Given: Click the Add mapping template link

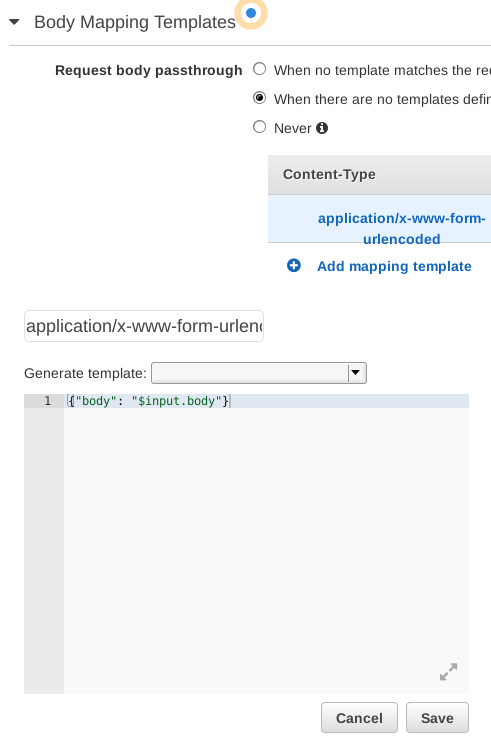Looking at the screenshot, I should coord(394,266).
